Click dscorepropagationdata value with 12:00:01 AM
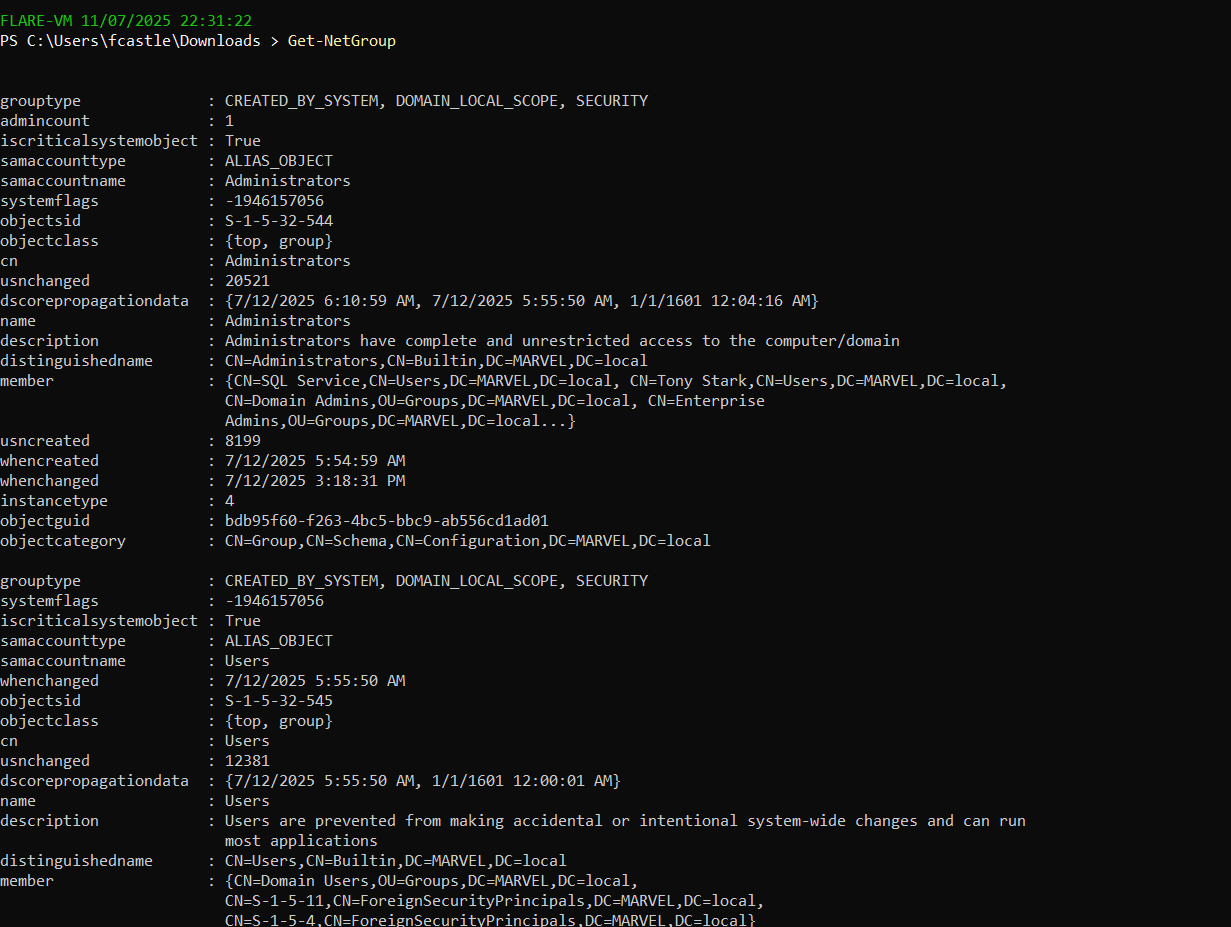Viewport: 1231px width, 927px height. point(423,781)
